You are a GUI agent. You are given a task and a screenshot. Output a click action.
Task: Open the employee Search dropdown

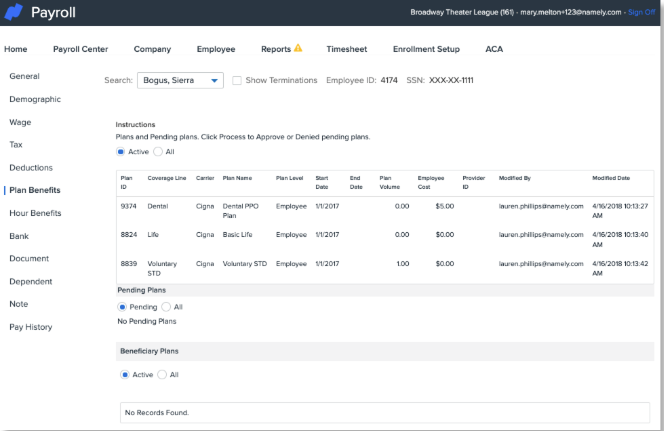tap(180, 80)
